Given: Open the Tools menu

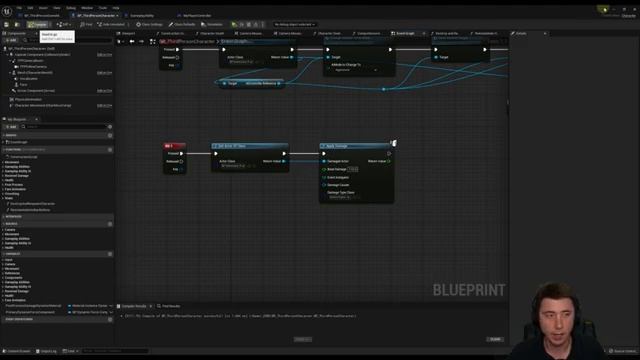Looking at the screenshot, I should [103, 8].
